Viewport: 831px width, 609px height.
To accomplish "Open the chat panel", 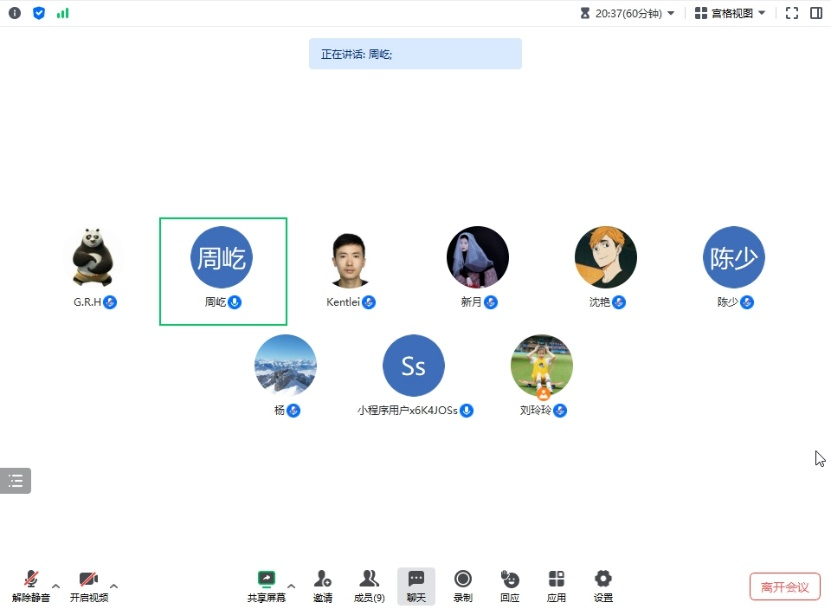I will tap(416, 586).
